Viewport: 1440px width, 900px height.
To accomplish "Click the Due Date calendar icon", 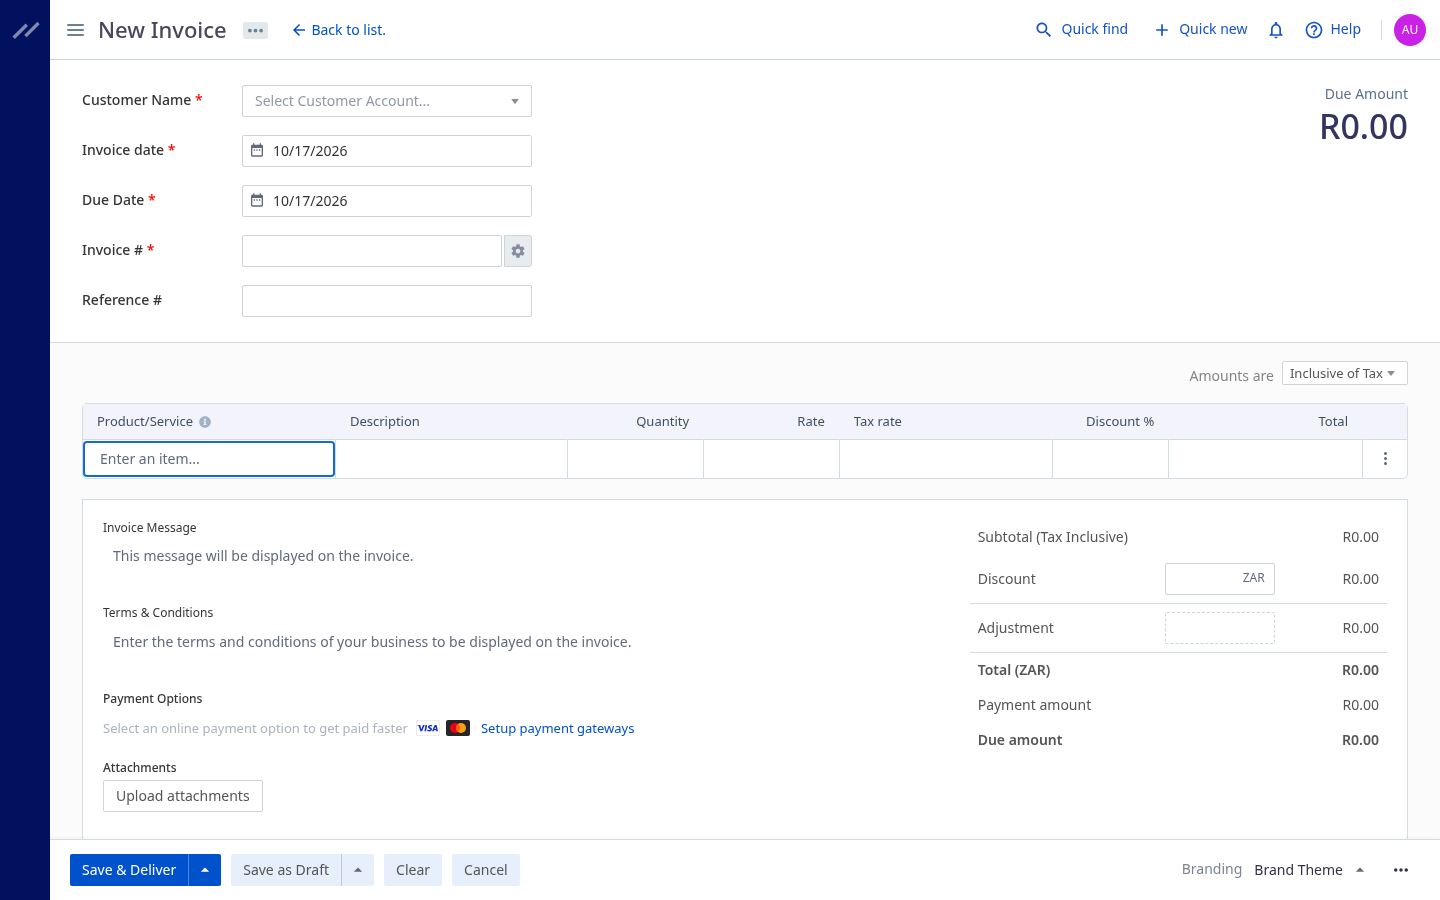I will click(x=257, y=200).
